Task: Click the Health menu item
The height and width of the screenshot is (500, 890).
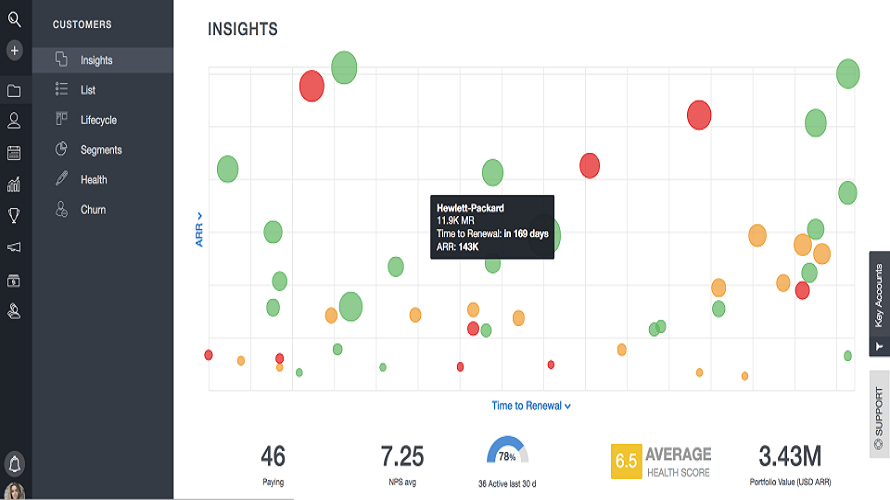Action: (x=94, y=180)
